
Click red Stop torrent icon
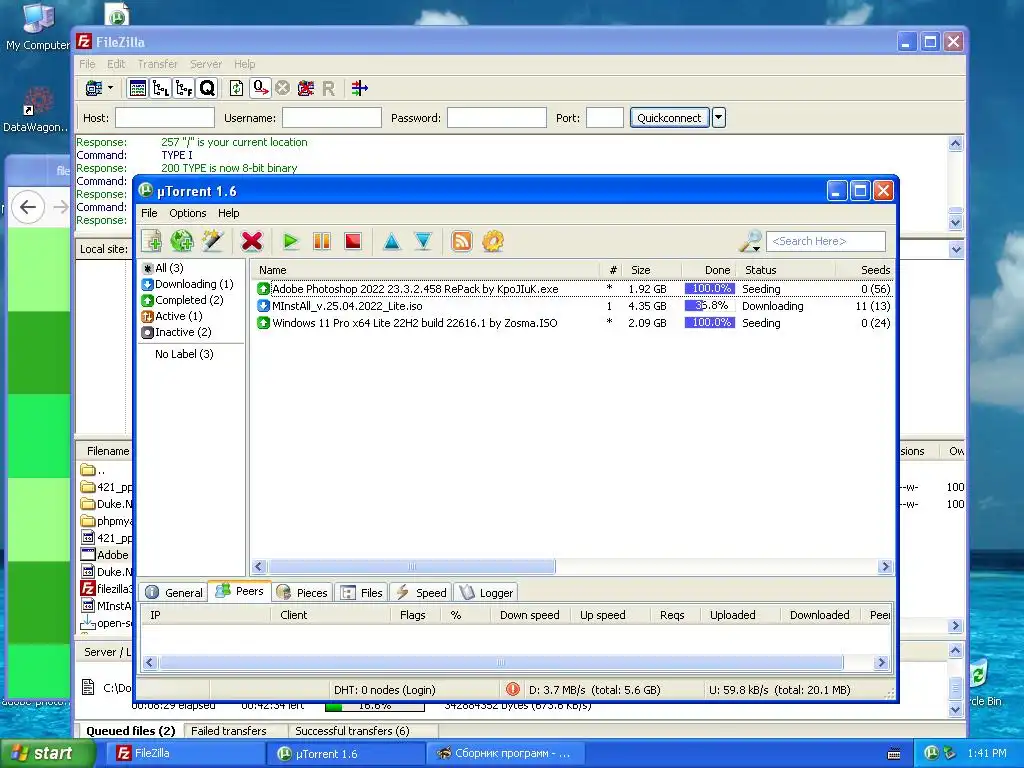coord(353,241)
